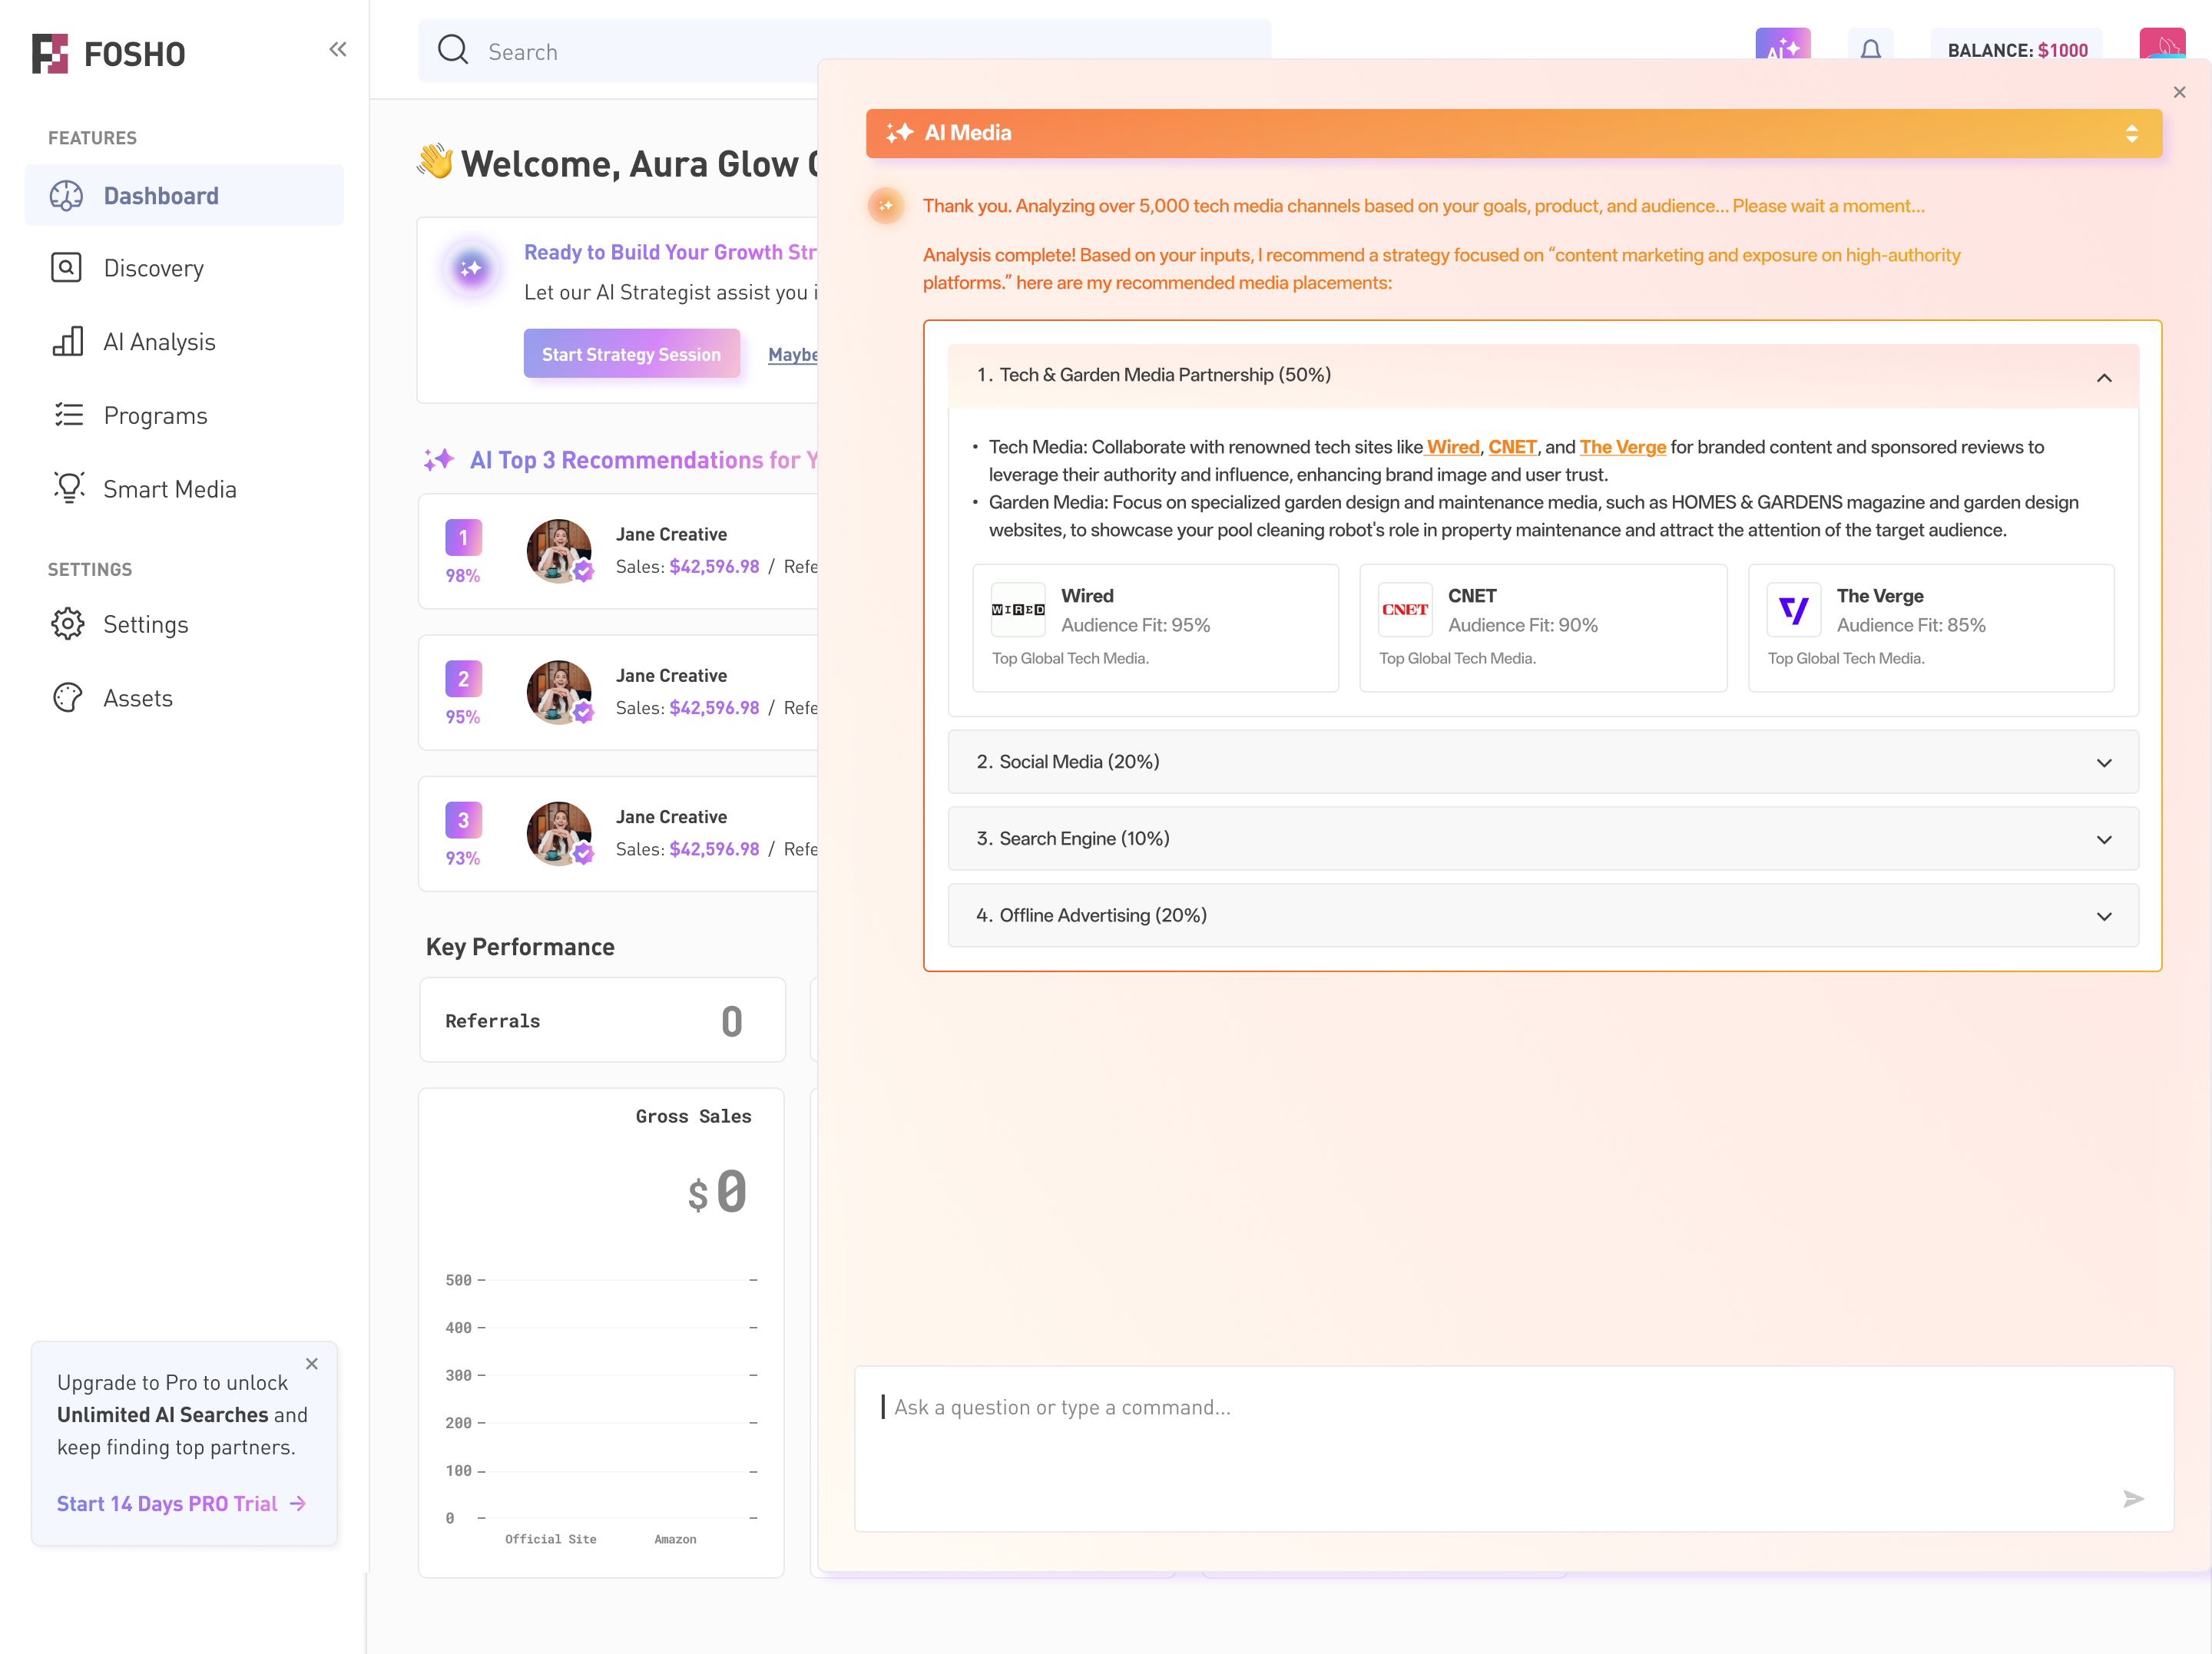This screenshot has height=1654, width=2212.
Task: Expand the Offline Advertising (20%) section
Action: 1543,915
